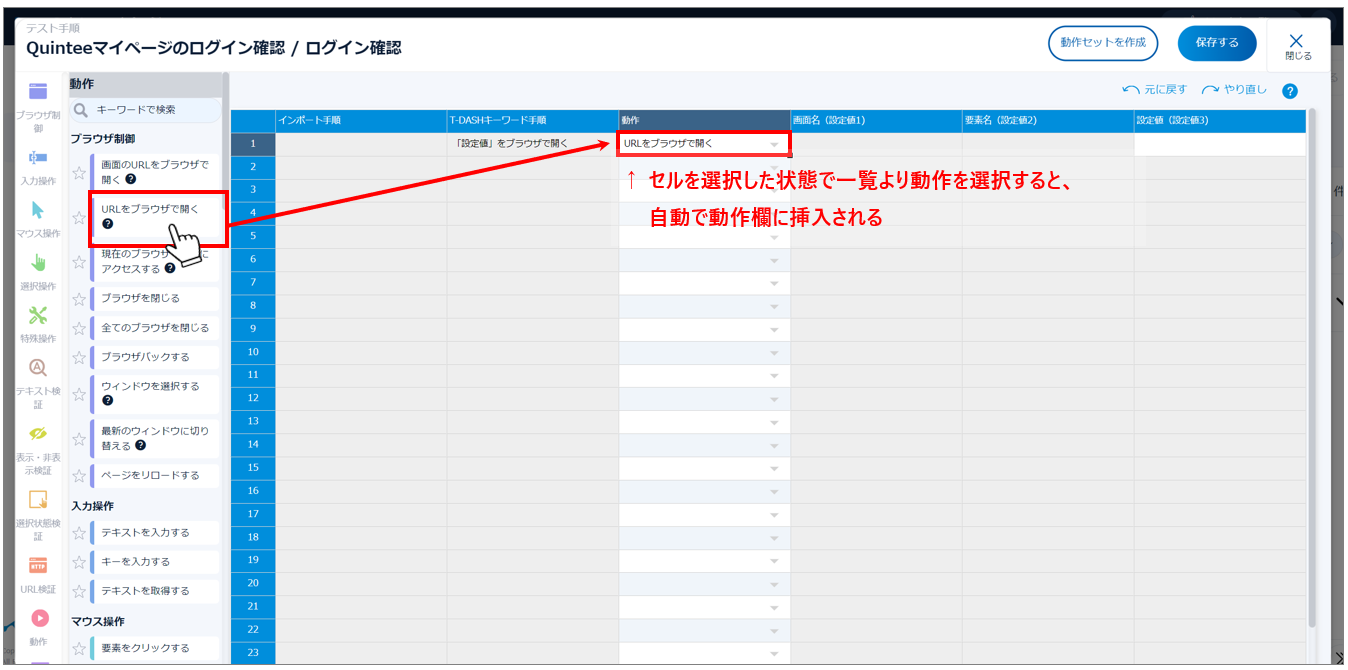Image resolution: width=1348 pixels, height=670 pixels.
Task: Open the ブラウザ制御 category icon in sidebar
Action: [38, 92]
